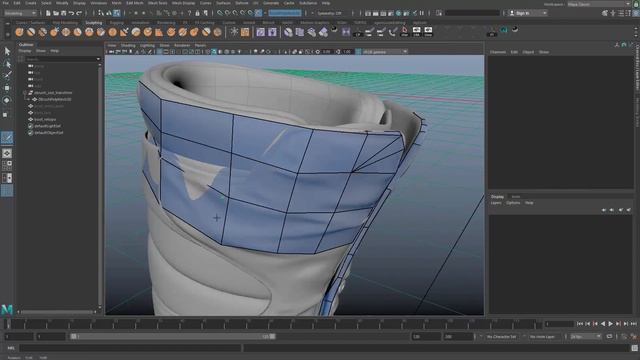Click the time range slider bar
Viewport: 640px width, 360px height.
pyautogui.click(x=173, y=337)
